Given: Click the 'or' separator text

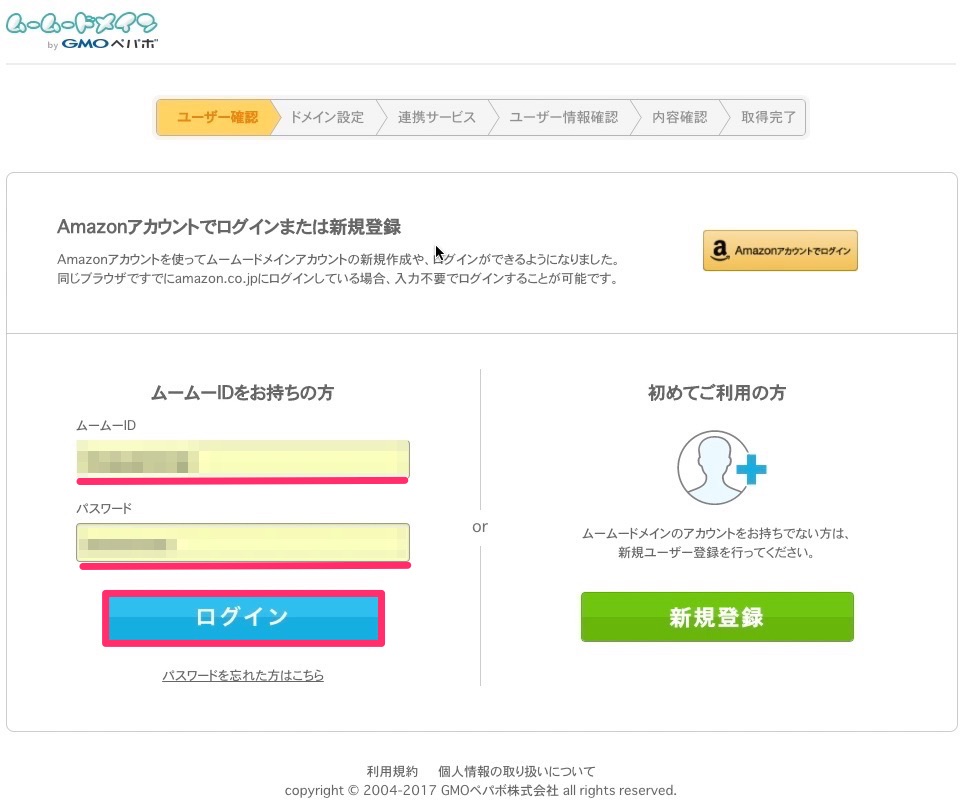Looking at the screenshot, I should coord(480,527).
